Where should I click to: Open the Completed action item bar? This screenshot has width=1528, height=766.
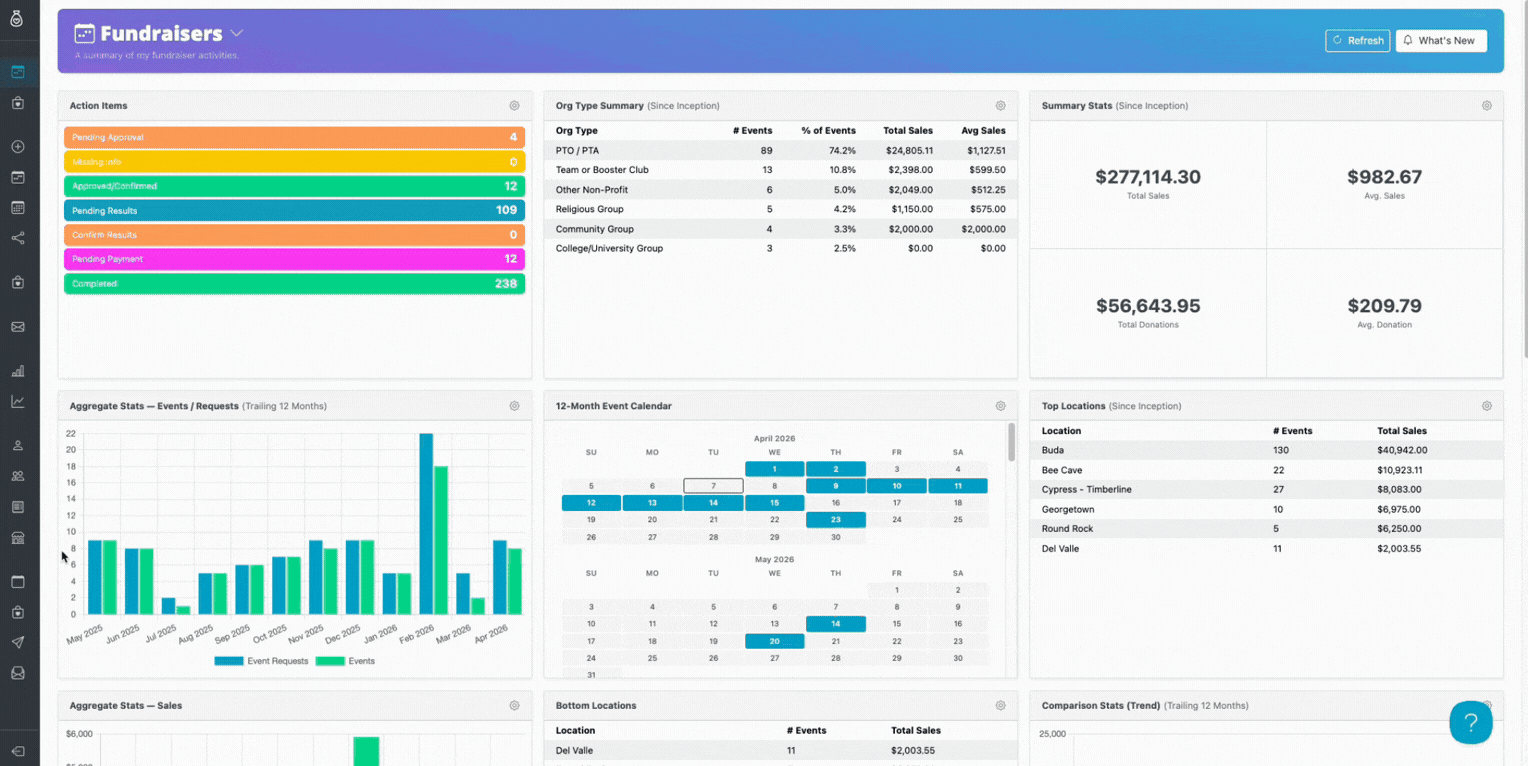coord(294,284)
